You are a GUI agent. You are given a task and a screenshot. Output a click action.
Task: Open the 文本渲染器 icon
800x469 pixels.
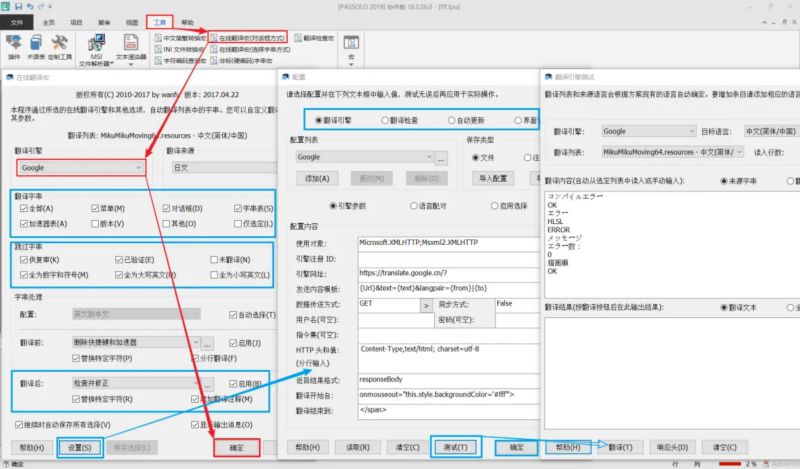click(x=131, y=45)
